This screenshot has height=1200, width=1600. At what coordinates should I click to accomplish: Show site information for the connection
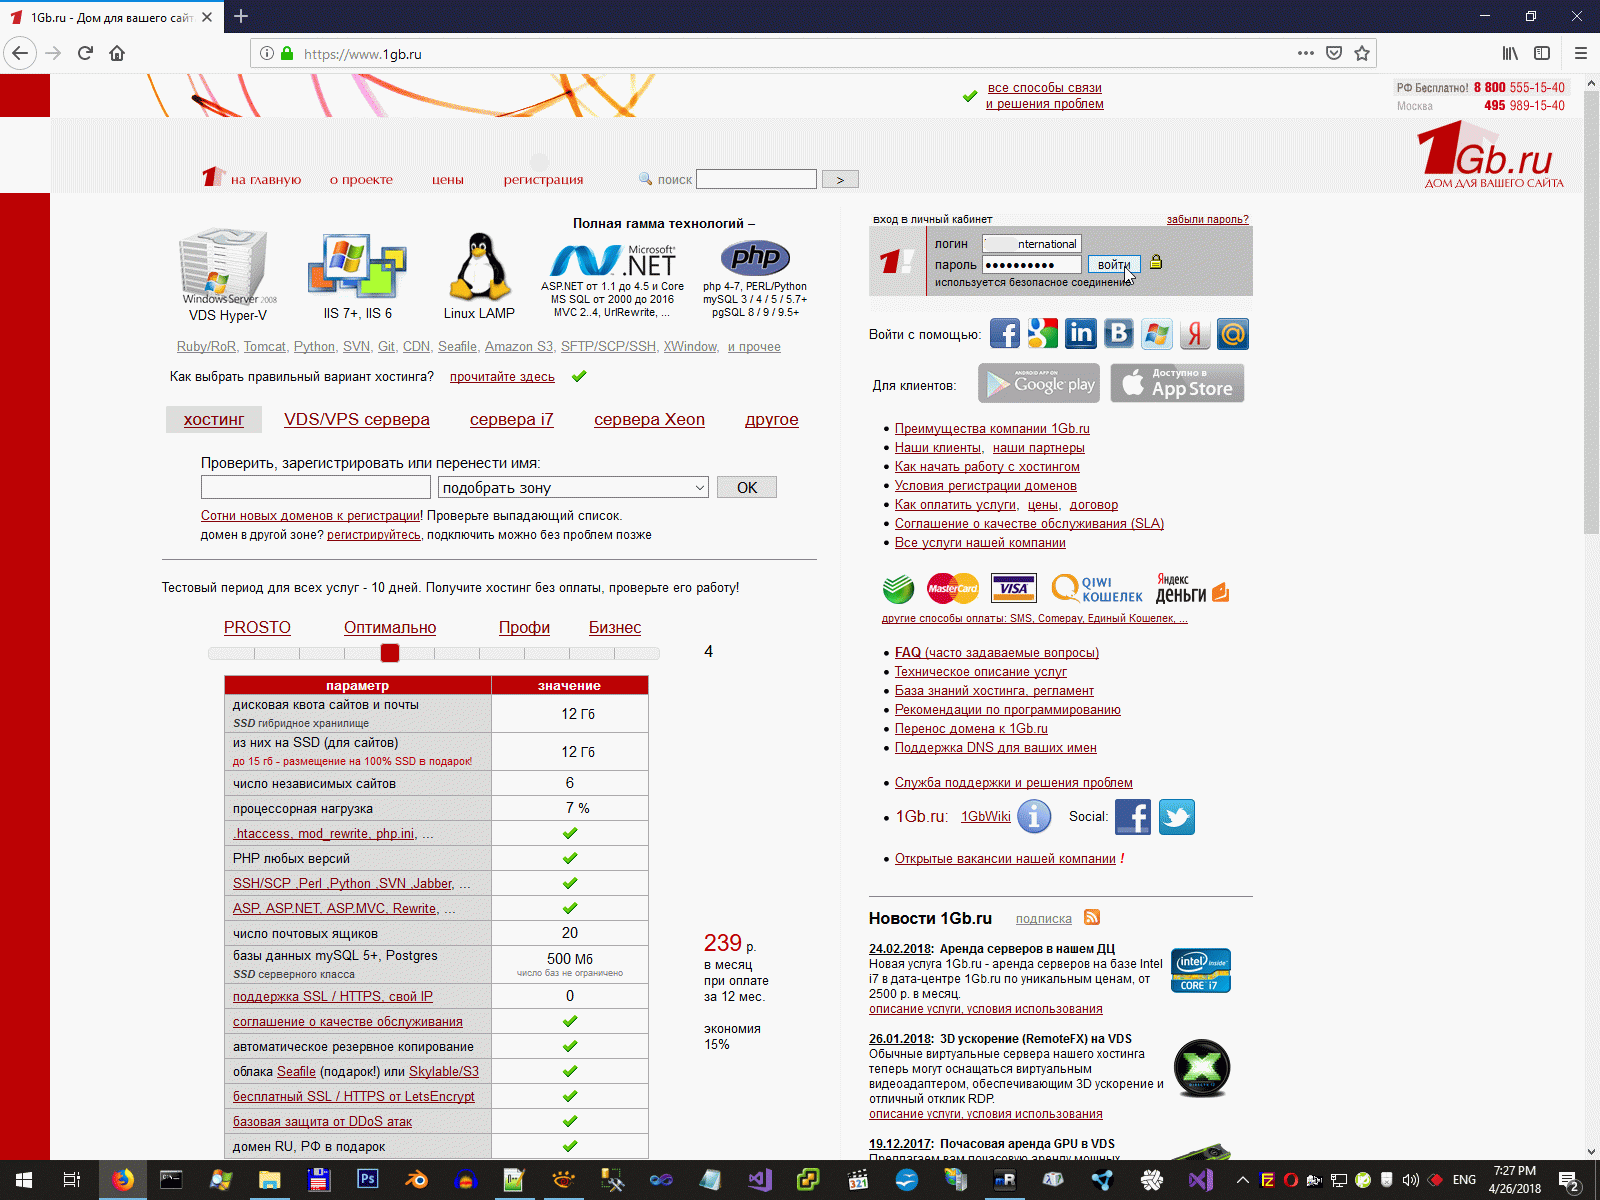tap(267, 53)
